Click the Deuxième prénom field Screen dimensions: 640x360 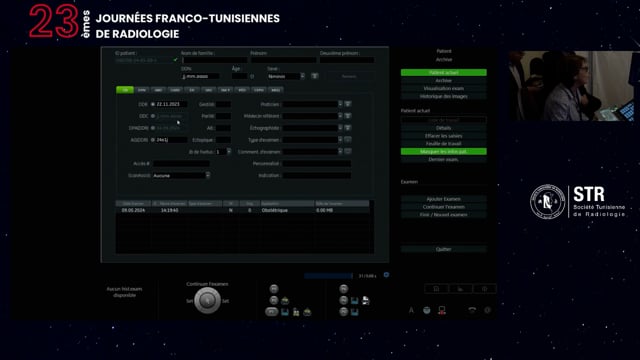(x=347, y=60)
